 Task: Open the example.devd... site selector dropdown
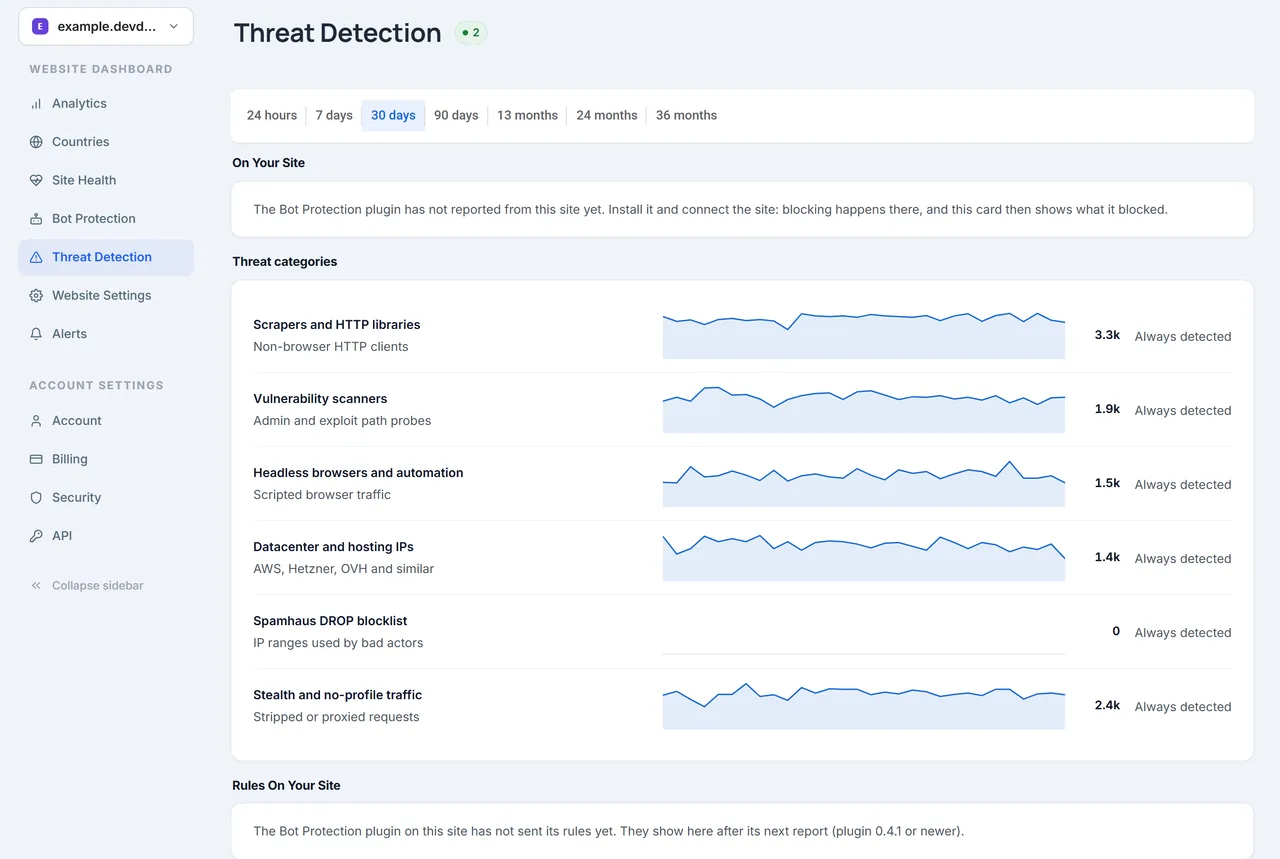(x=106, y=27)
